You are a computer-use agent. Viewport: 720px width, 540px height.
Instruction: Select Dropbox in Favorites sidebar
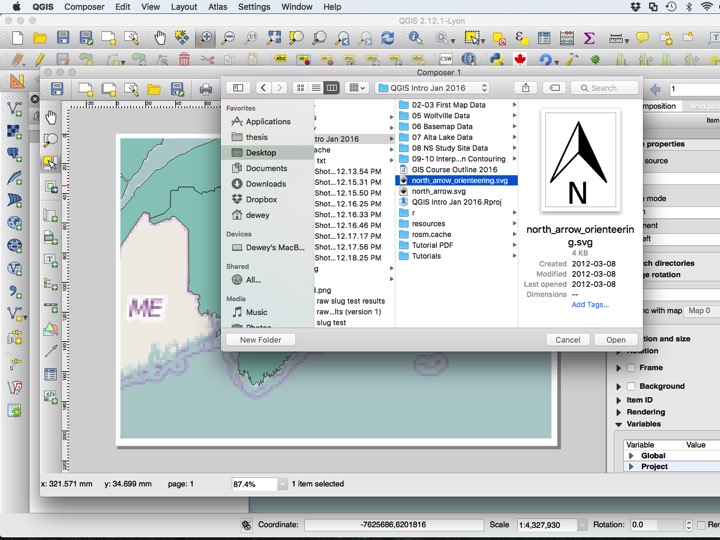pos(261,199)
